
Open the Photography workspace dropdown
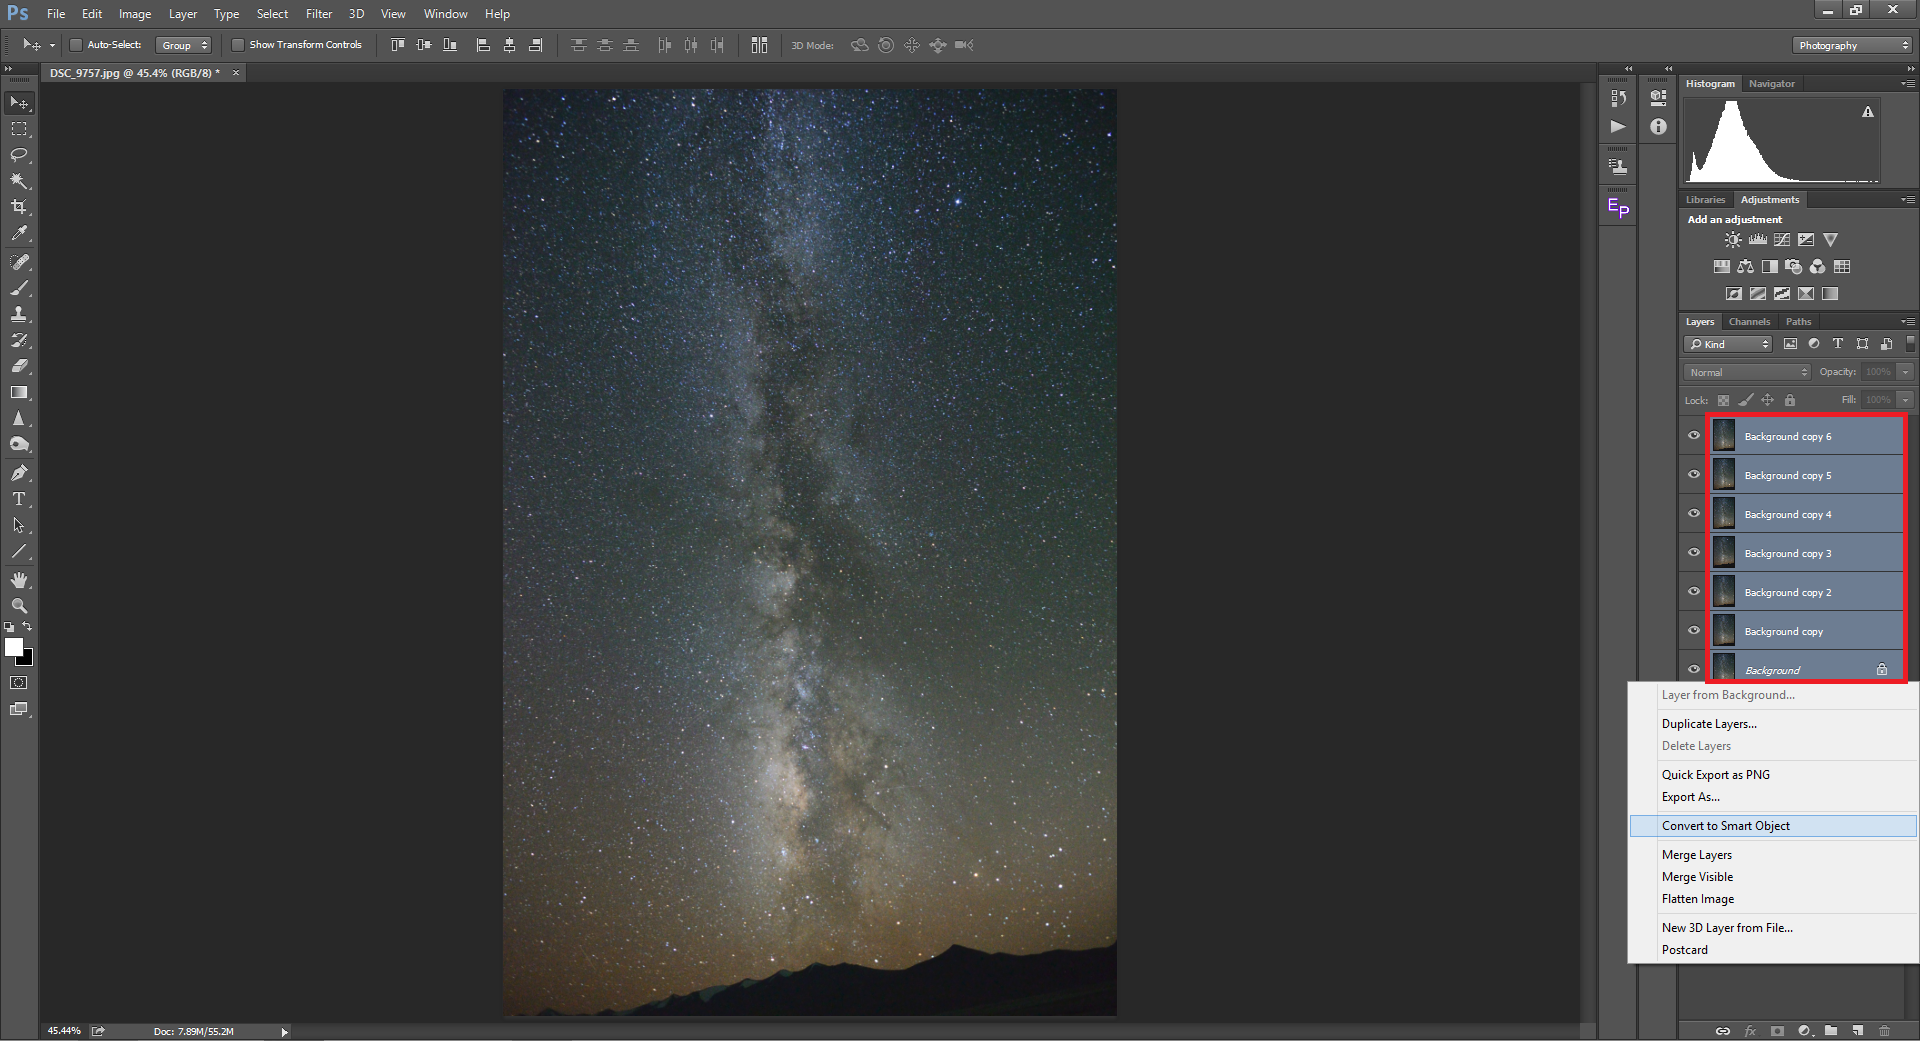[x=1851, y=45]
